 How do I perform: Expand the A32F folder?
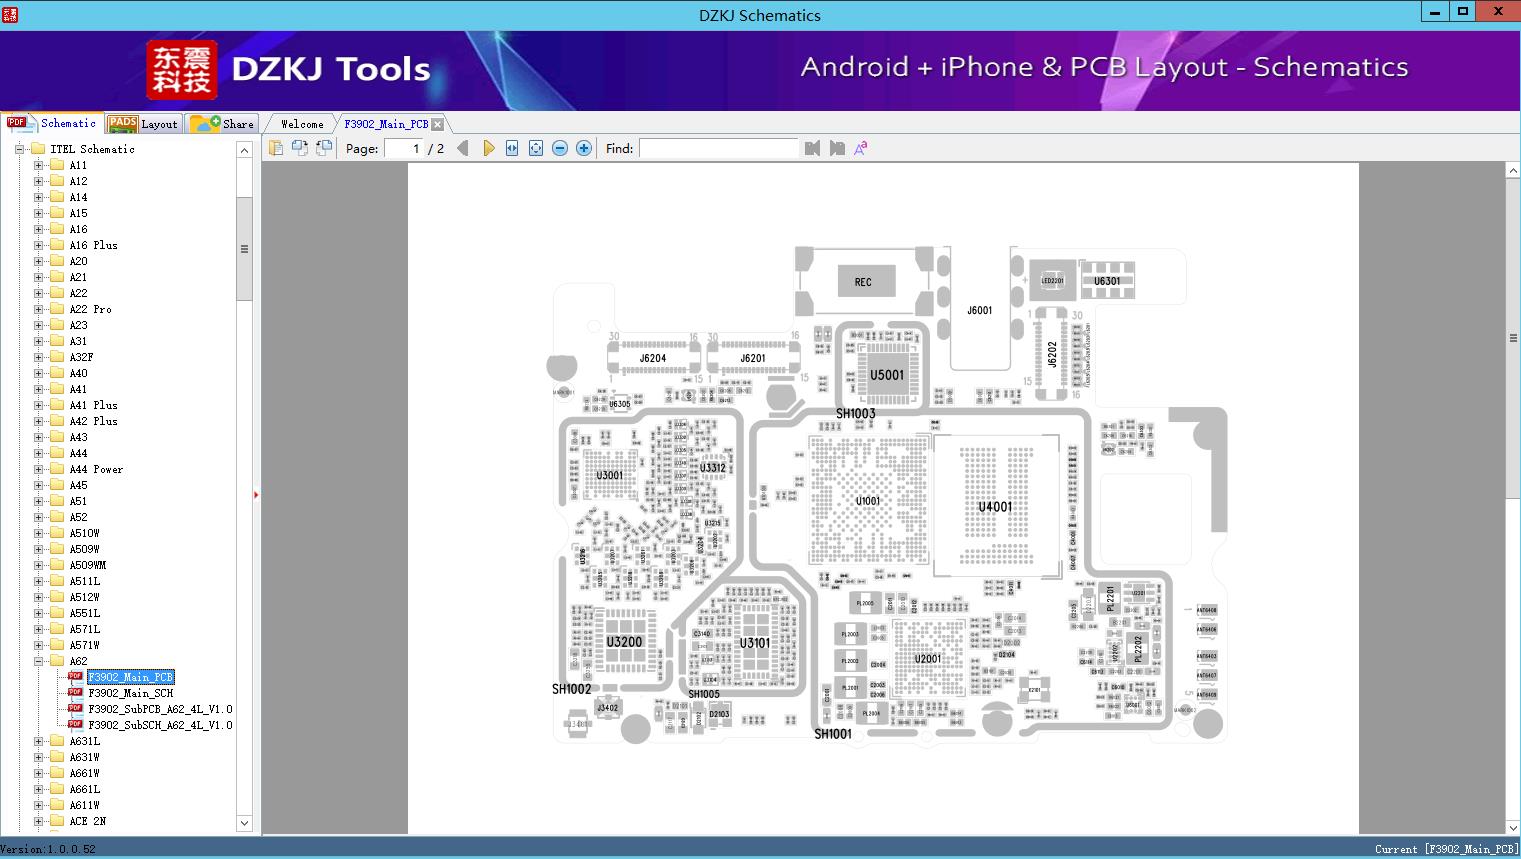(x=39, y=357)
